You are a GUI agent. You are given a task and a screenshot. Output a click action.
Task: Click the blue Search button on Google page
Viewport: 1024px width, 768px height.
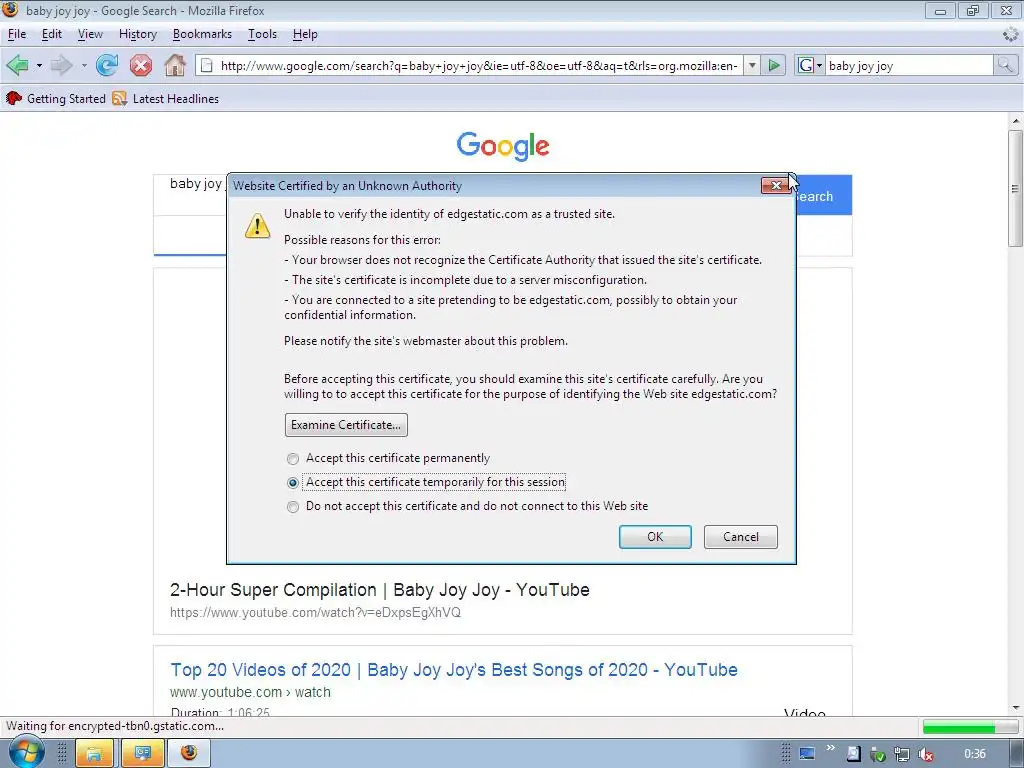824,196
